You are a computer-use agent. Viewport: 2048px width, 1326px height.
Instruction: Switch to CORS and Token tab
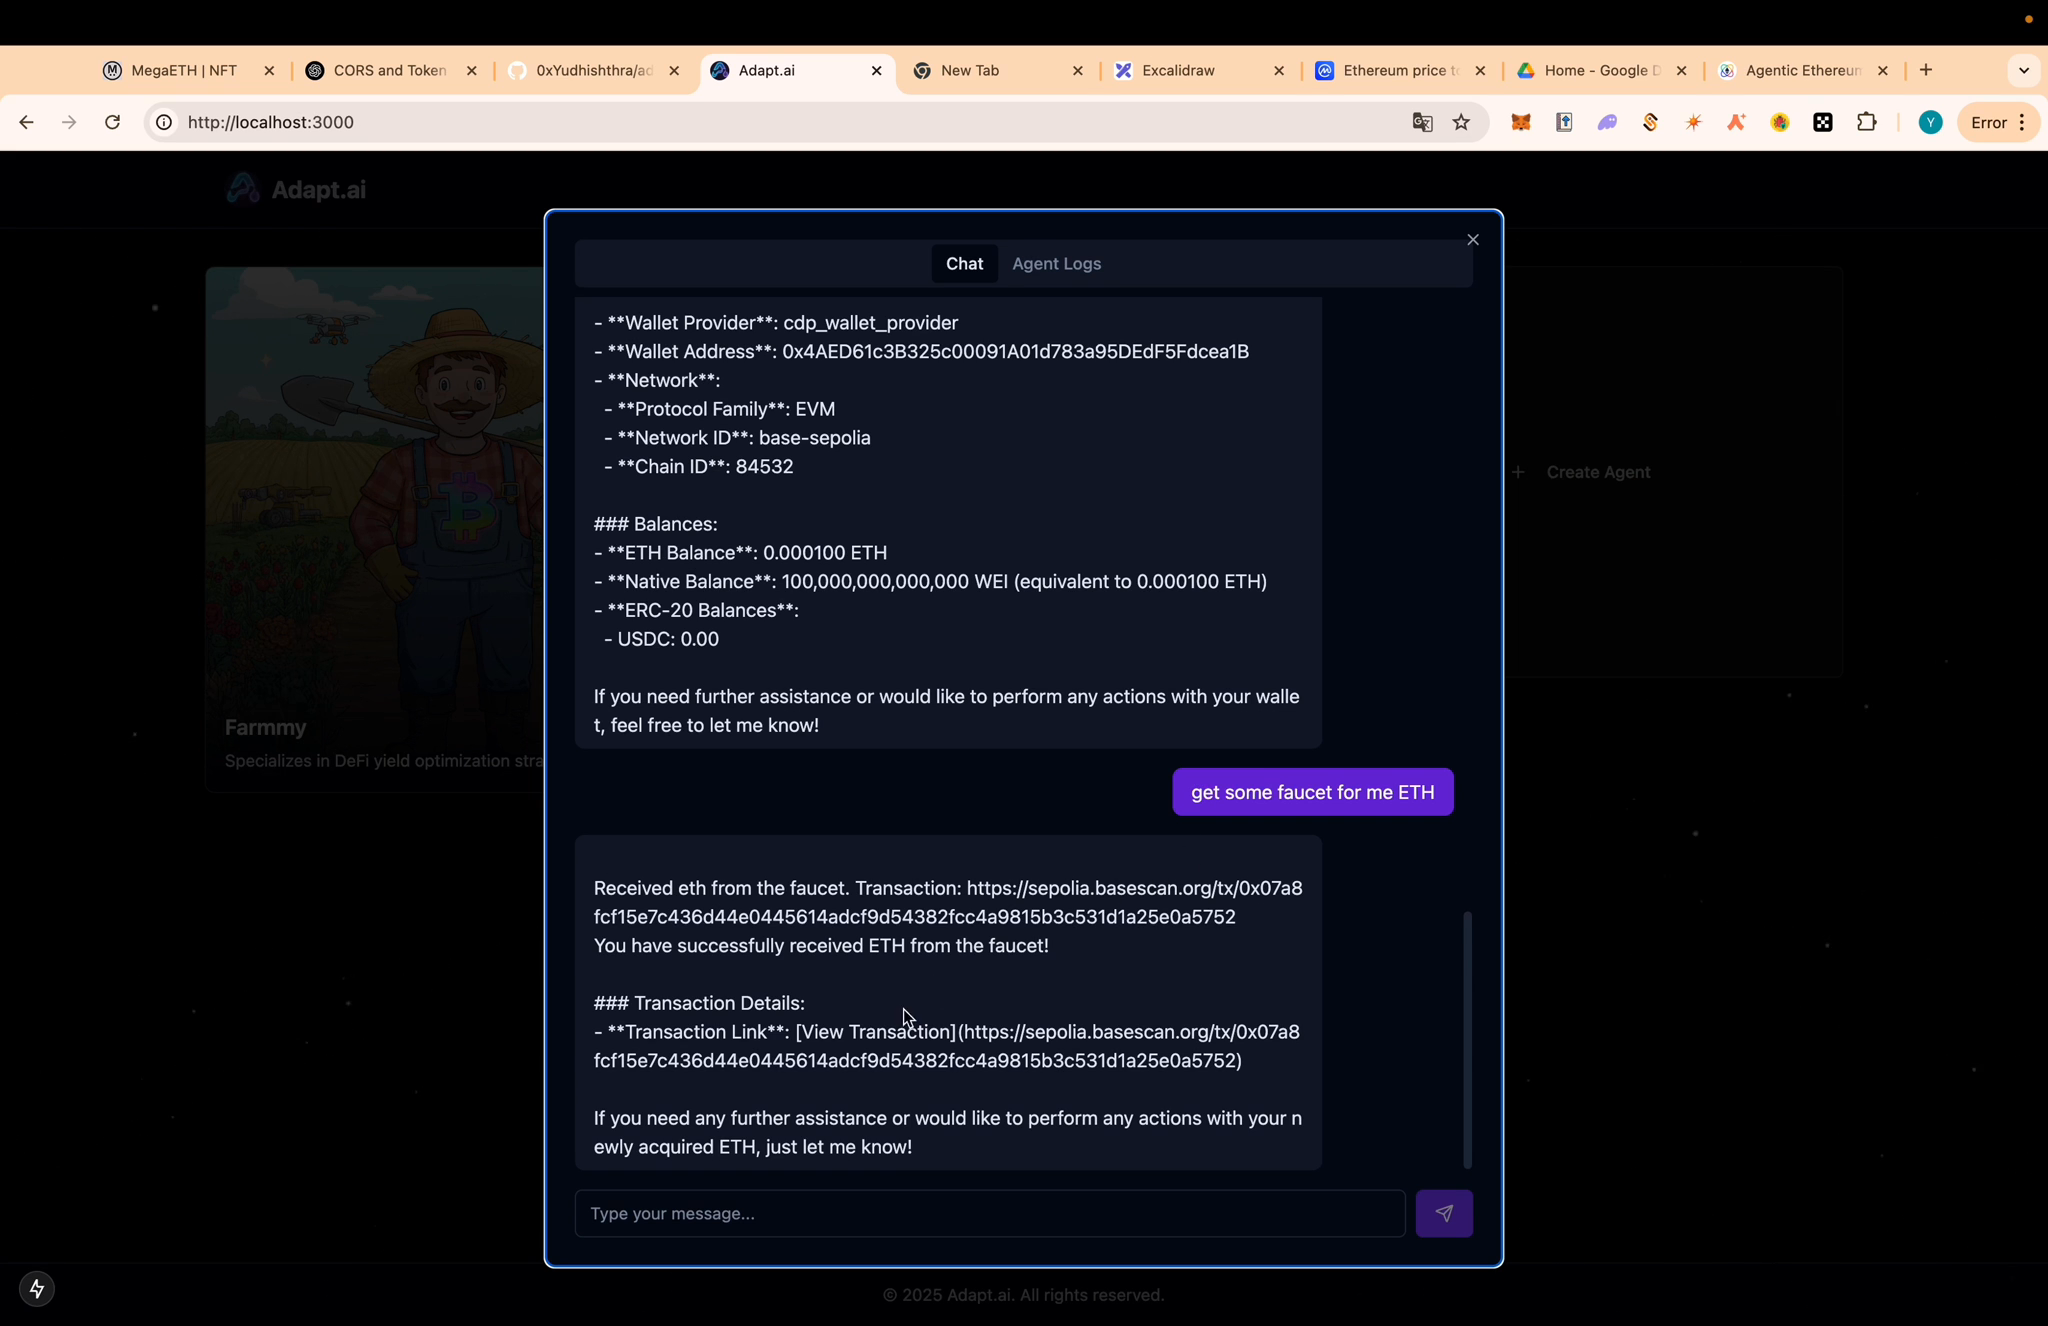pos(389,70)
